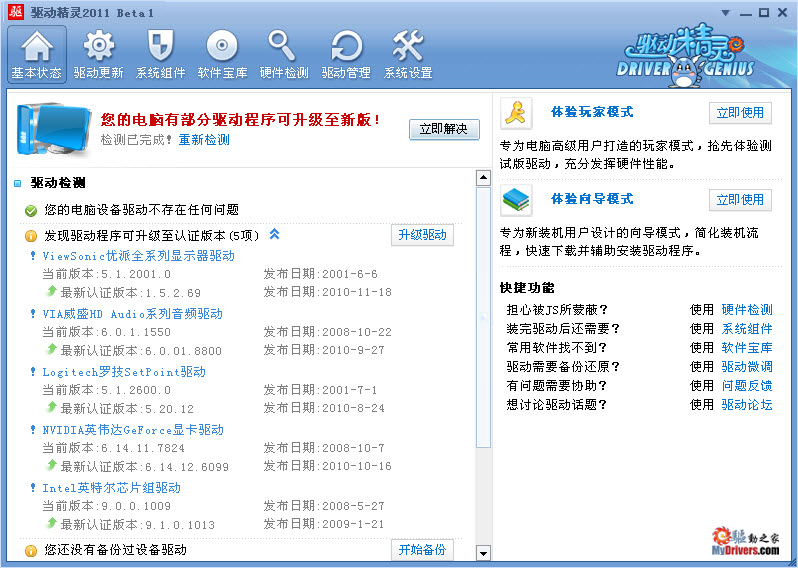Open 驱动管理 refresh icon
The image size is (798, 568).
point(346,54)
